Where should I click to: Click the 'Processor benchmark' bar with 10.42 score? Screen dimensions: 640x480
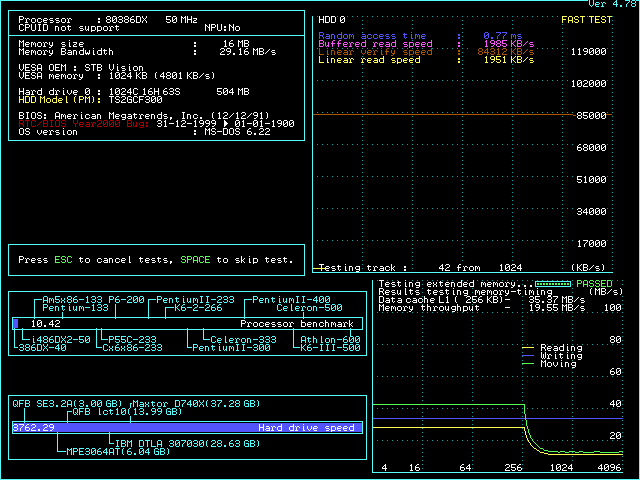point(188,324)
